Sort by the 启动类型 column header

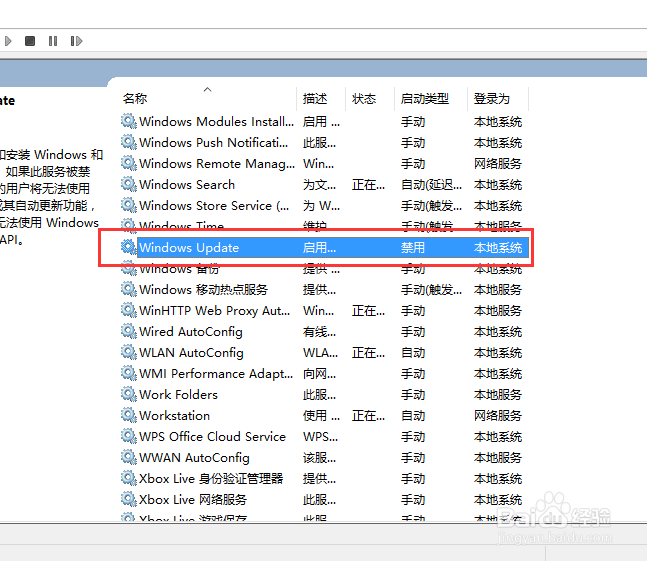tap(425, 99)
